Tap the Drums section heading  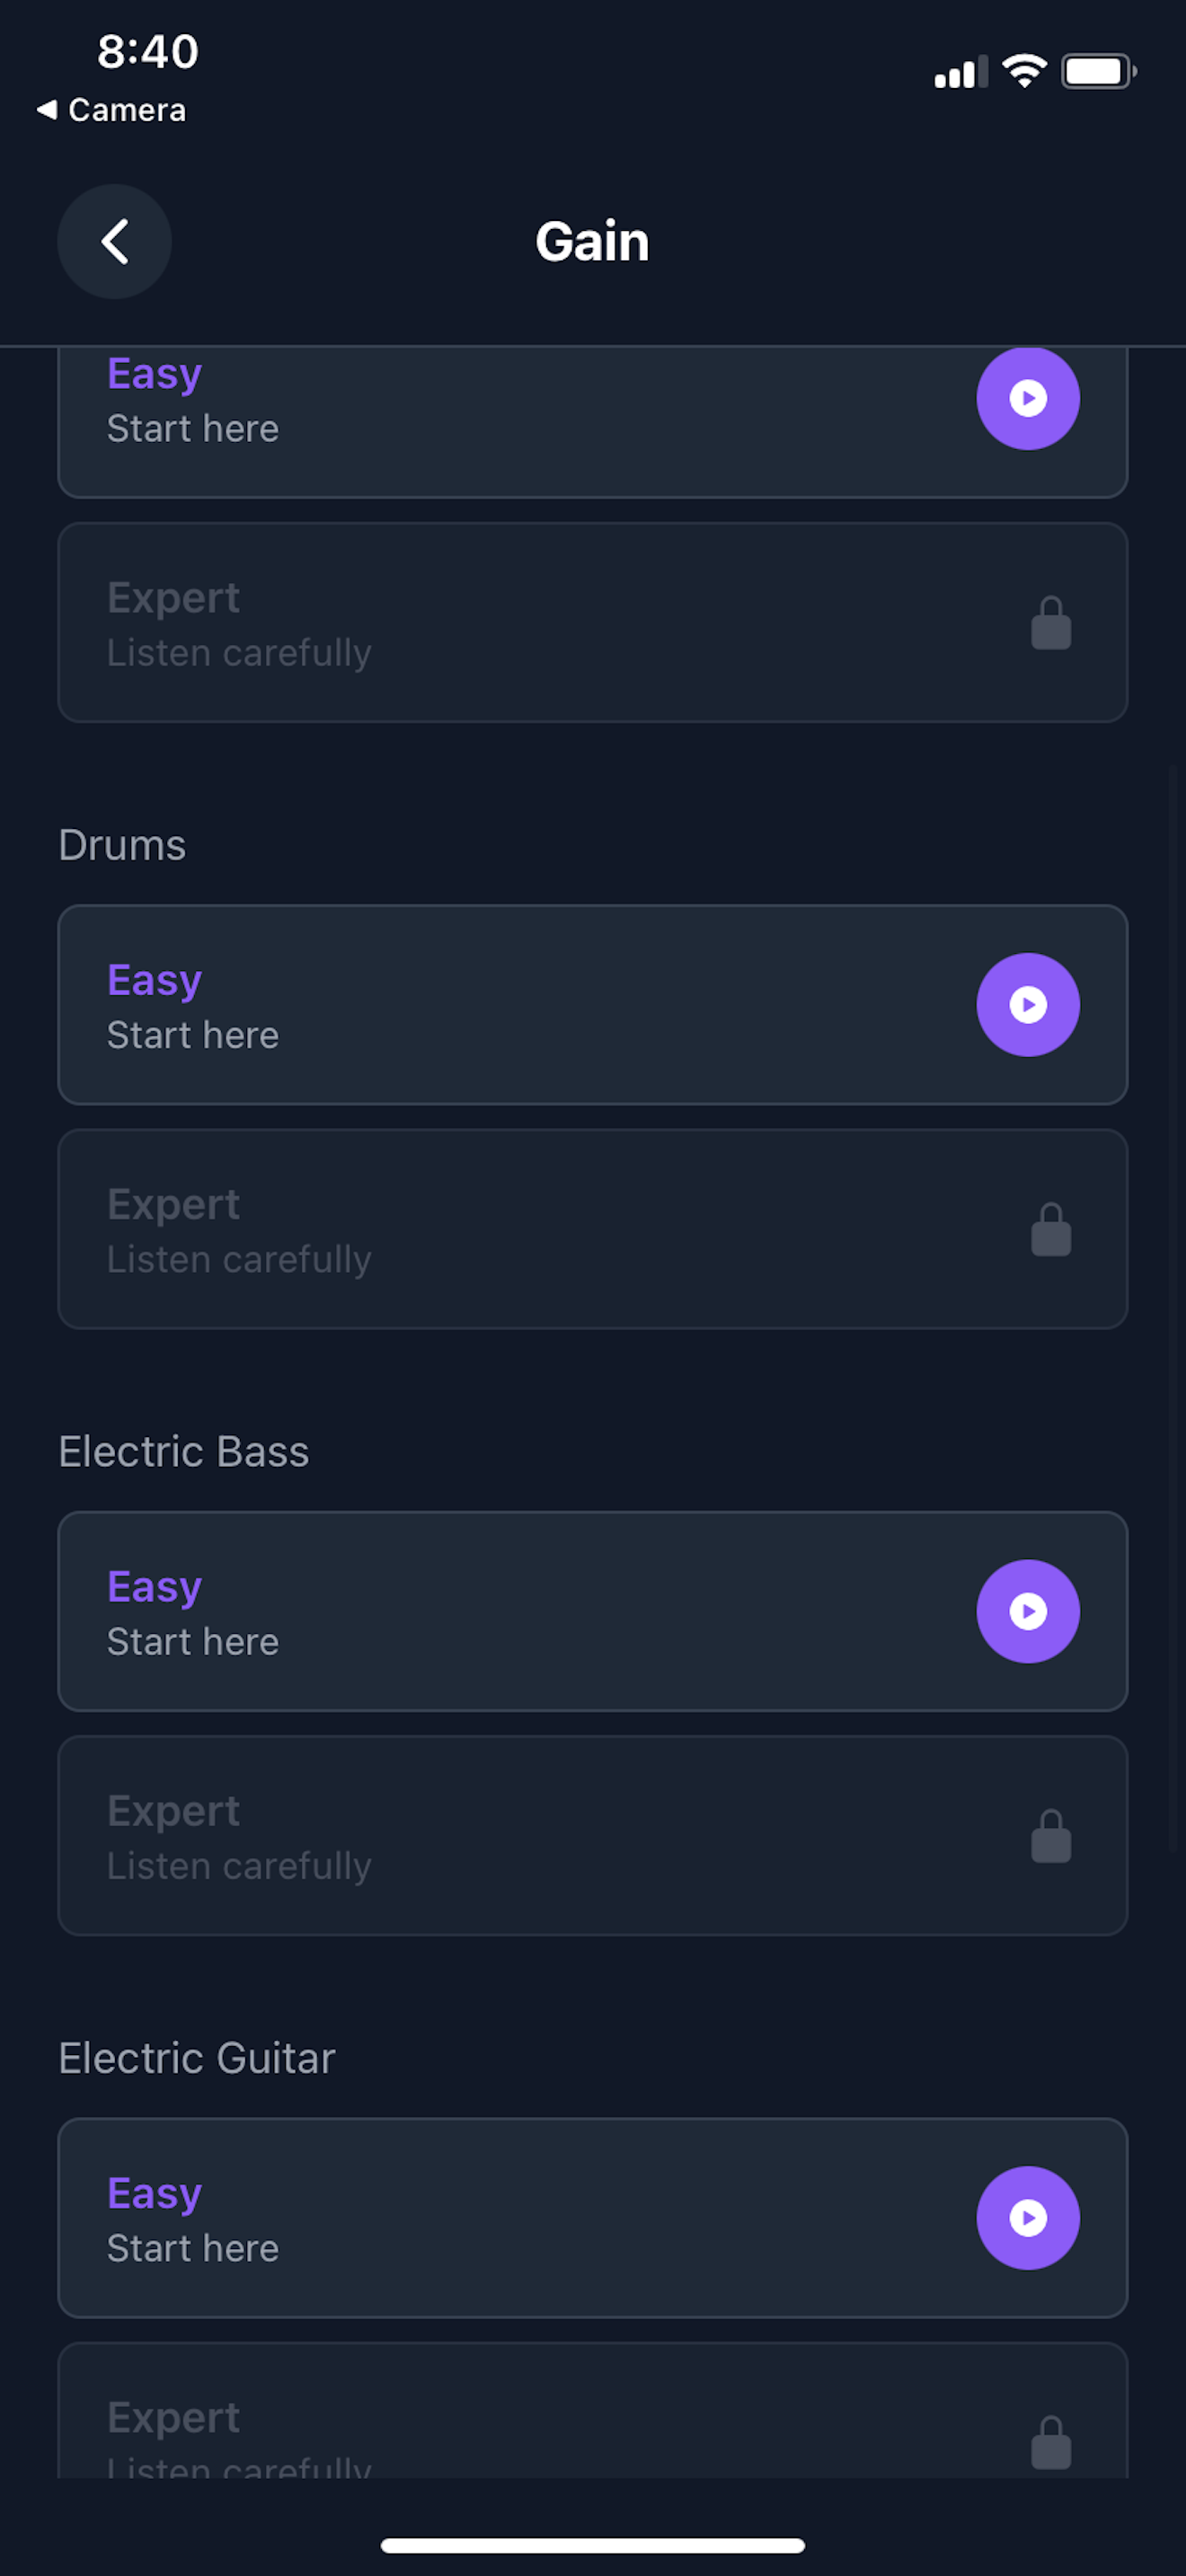(122, 845)
